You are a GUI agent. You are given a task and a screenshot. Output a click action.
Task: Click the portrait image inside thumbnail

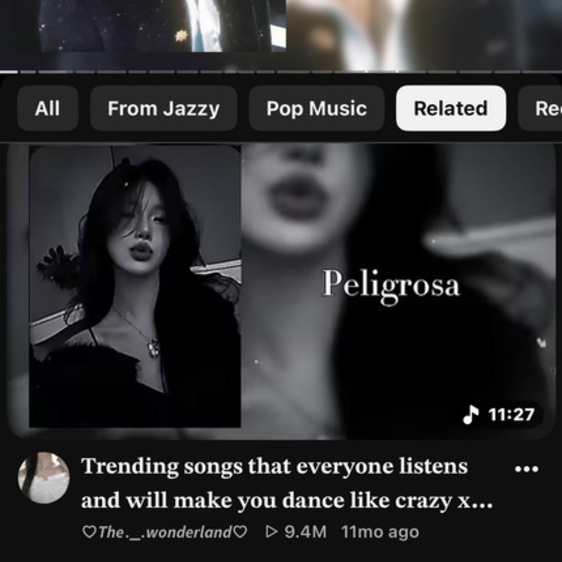(x=135, y=286)
